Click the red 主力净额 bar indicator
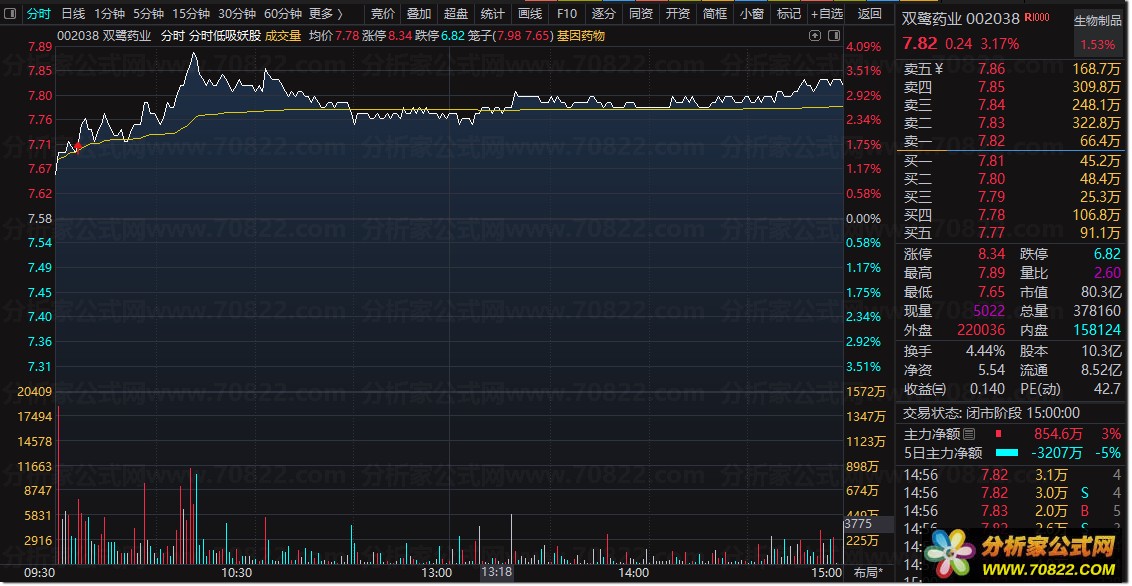 (x=998, y=434)
